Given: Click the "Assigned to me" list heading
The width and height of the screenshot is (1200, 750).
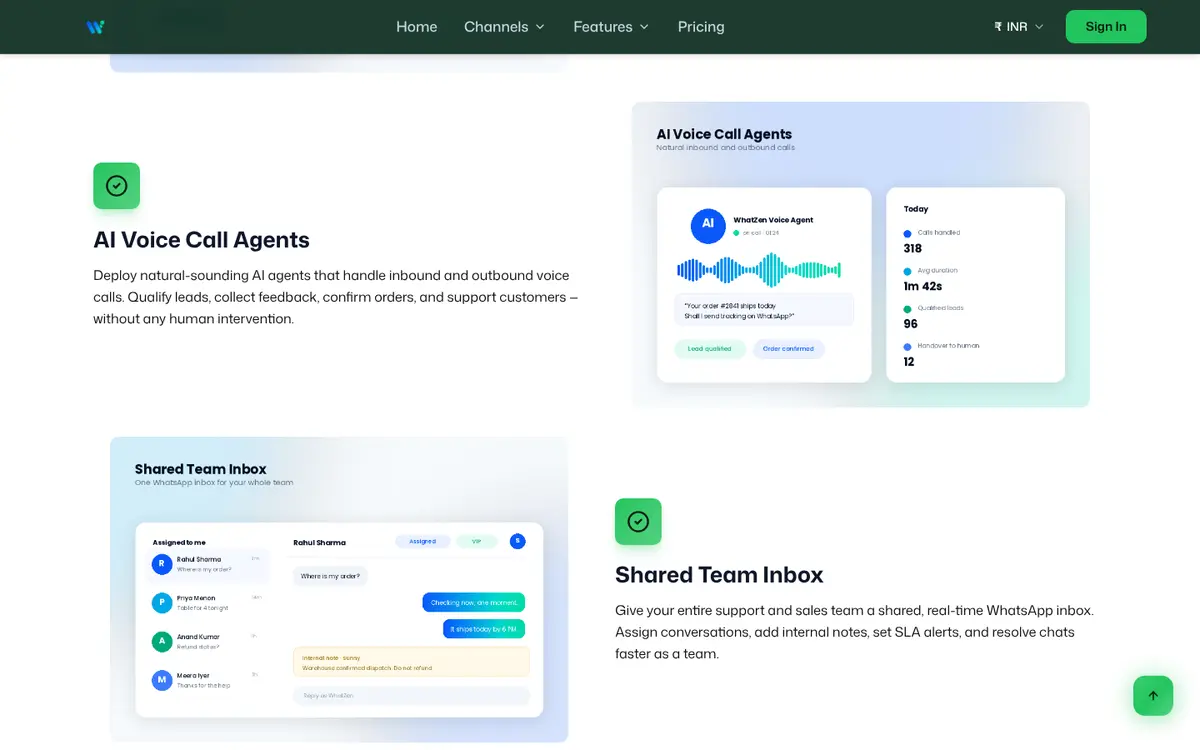Looking at the screenshot, I should [179, 542].
